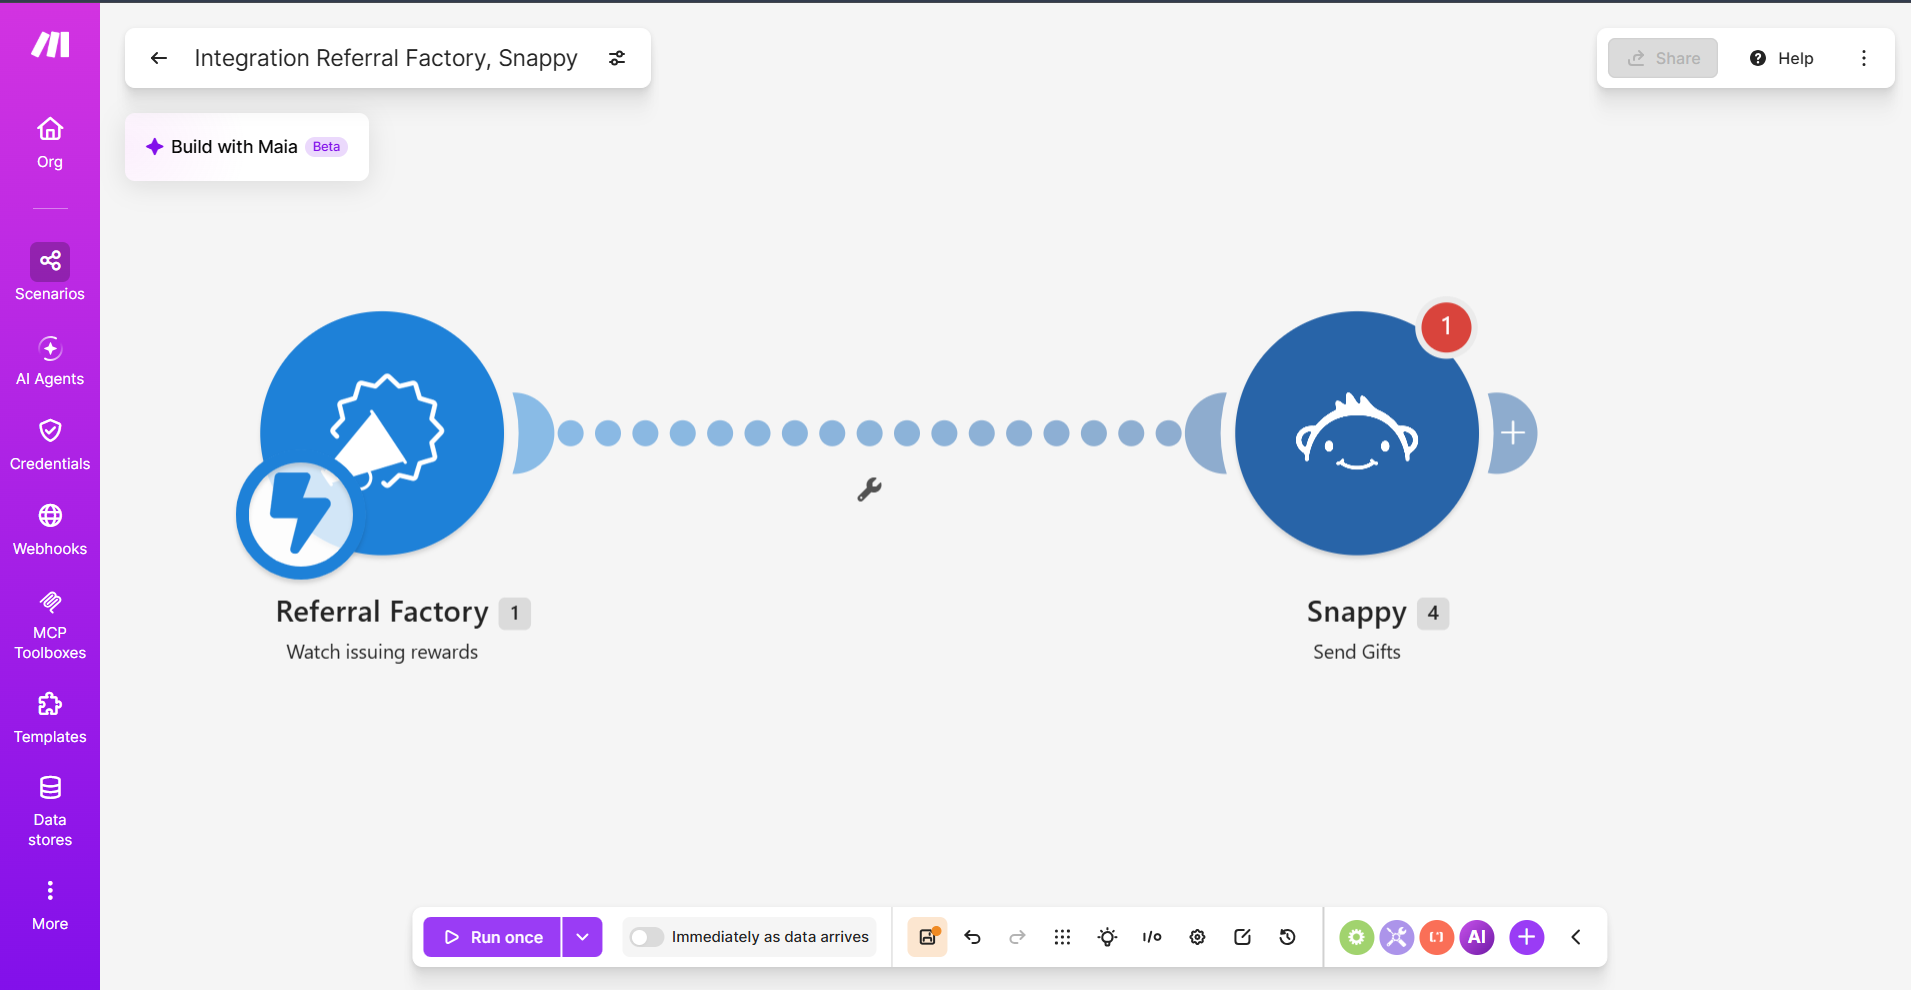Open Webhooks section
The height and width of the screenshot is (990, 1911).
point(50,530)
